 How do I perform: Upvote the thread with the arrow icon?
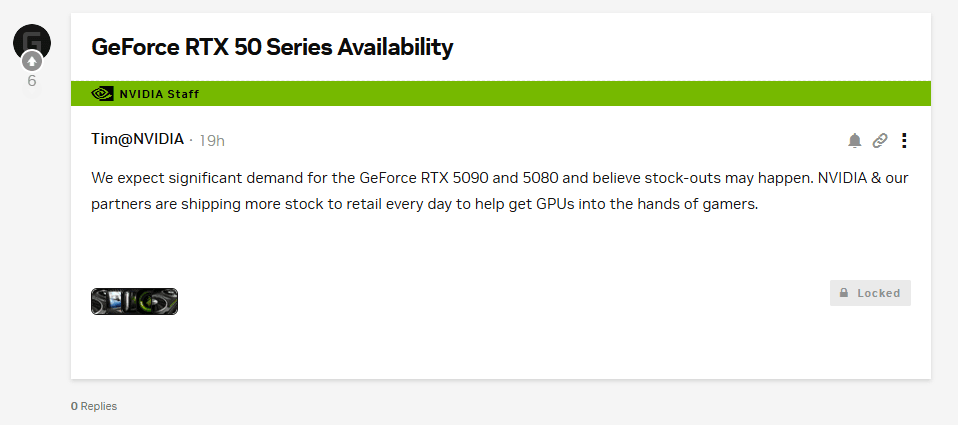pyautogui.click(x=32, y=62)
